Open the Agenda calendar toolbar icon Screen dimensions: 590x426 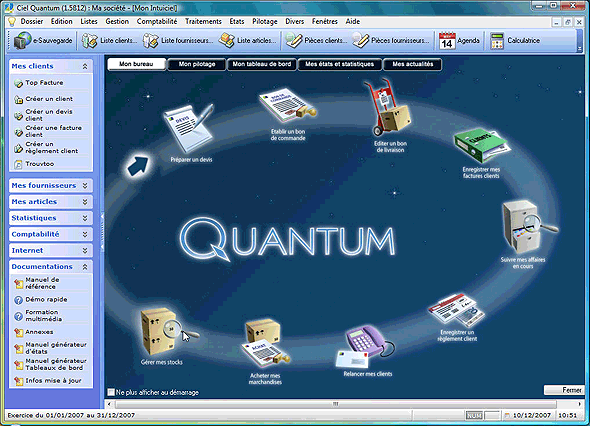tap(447, 41)
